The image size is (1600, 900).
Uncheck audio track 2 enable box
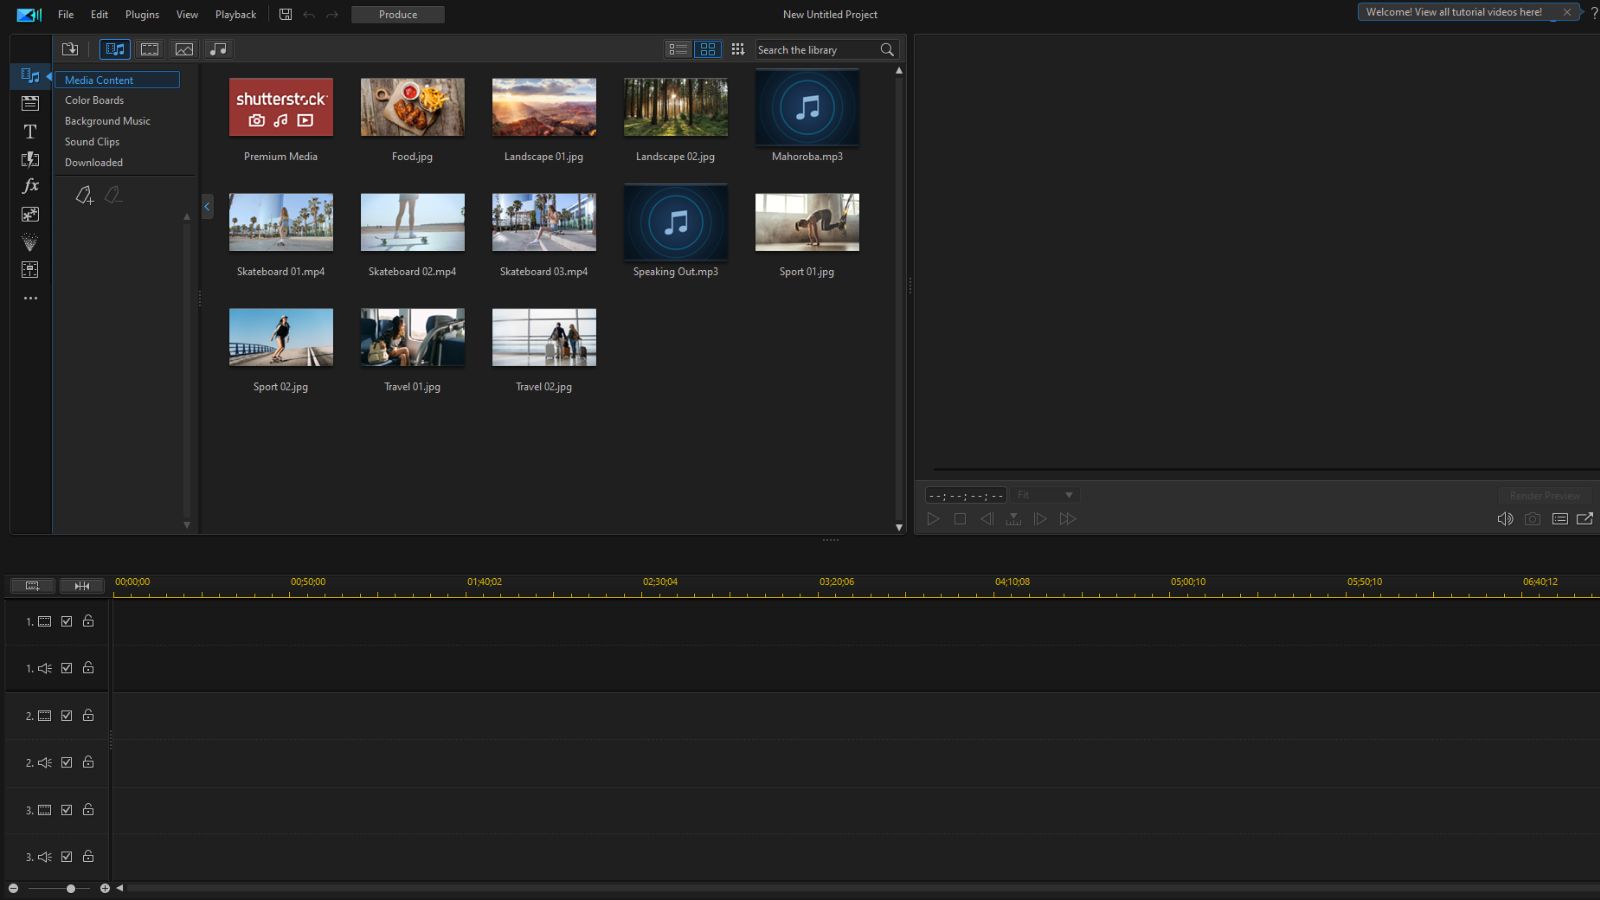click(67, 762)
